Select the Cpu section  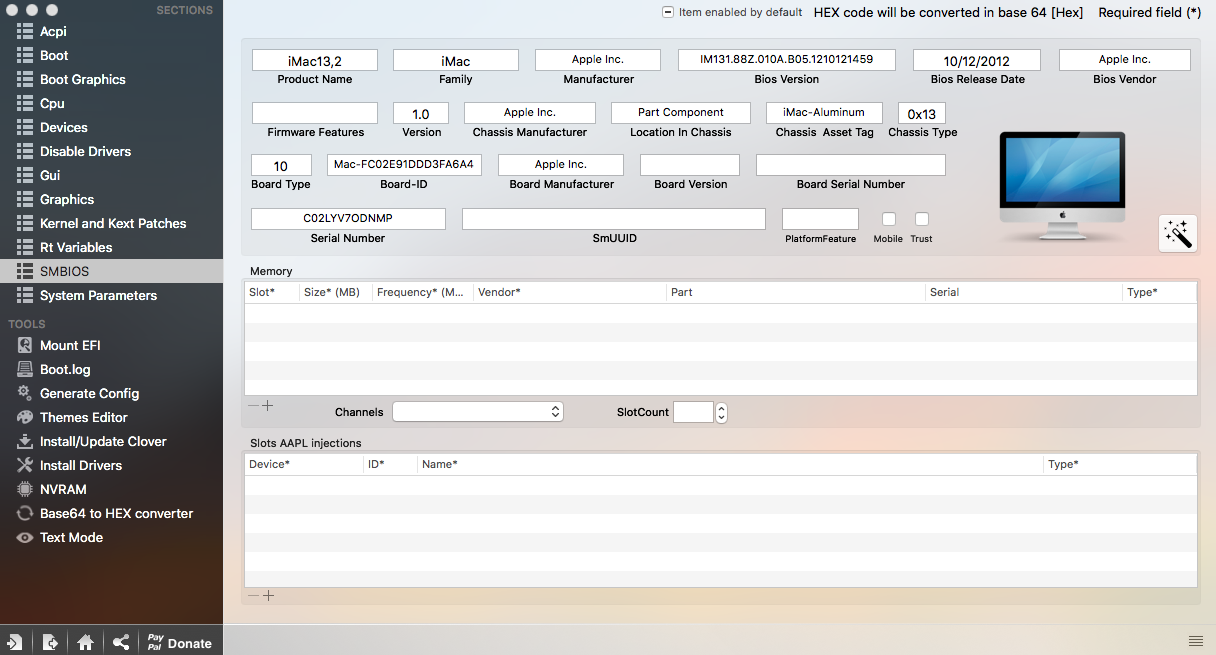click(111, 103)
